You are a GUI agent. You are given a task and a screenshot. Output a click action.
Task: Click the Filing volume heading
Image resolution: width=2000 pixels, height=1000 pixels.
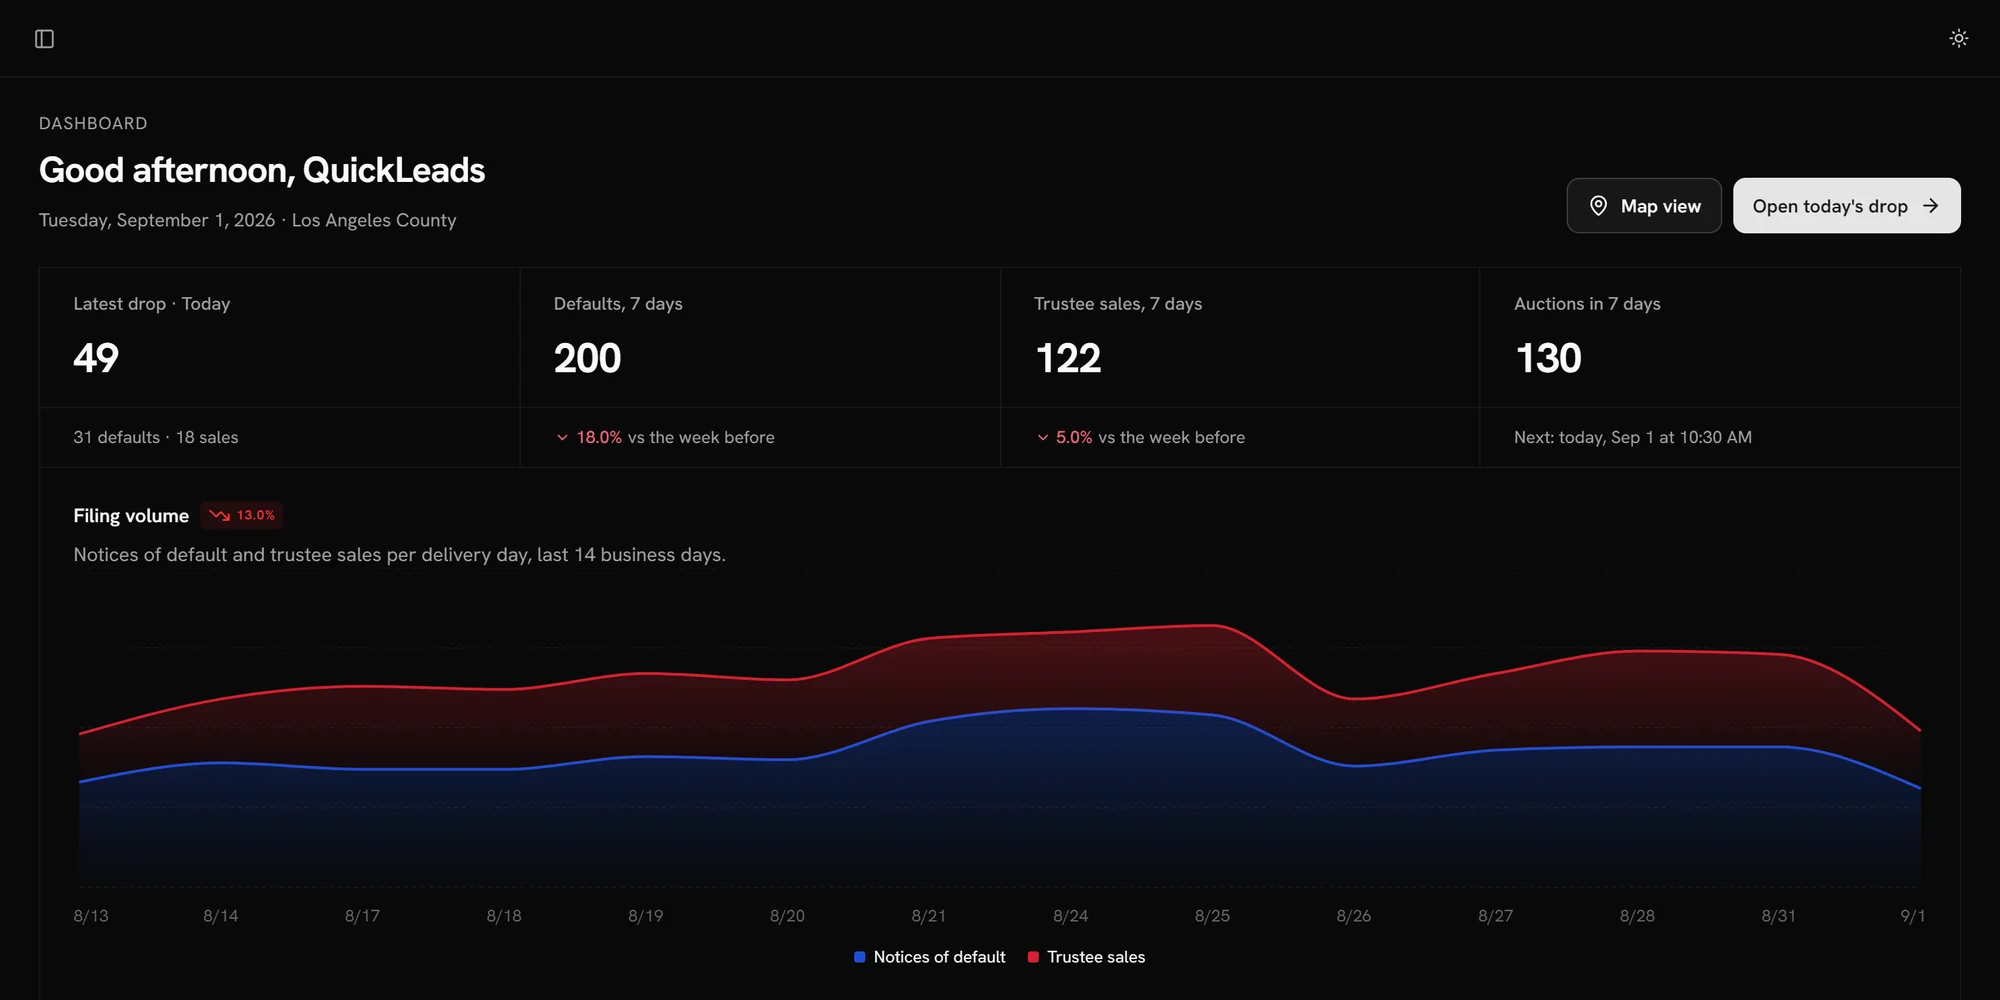tap(131, 516)
